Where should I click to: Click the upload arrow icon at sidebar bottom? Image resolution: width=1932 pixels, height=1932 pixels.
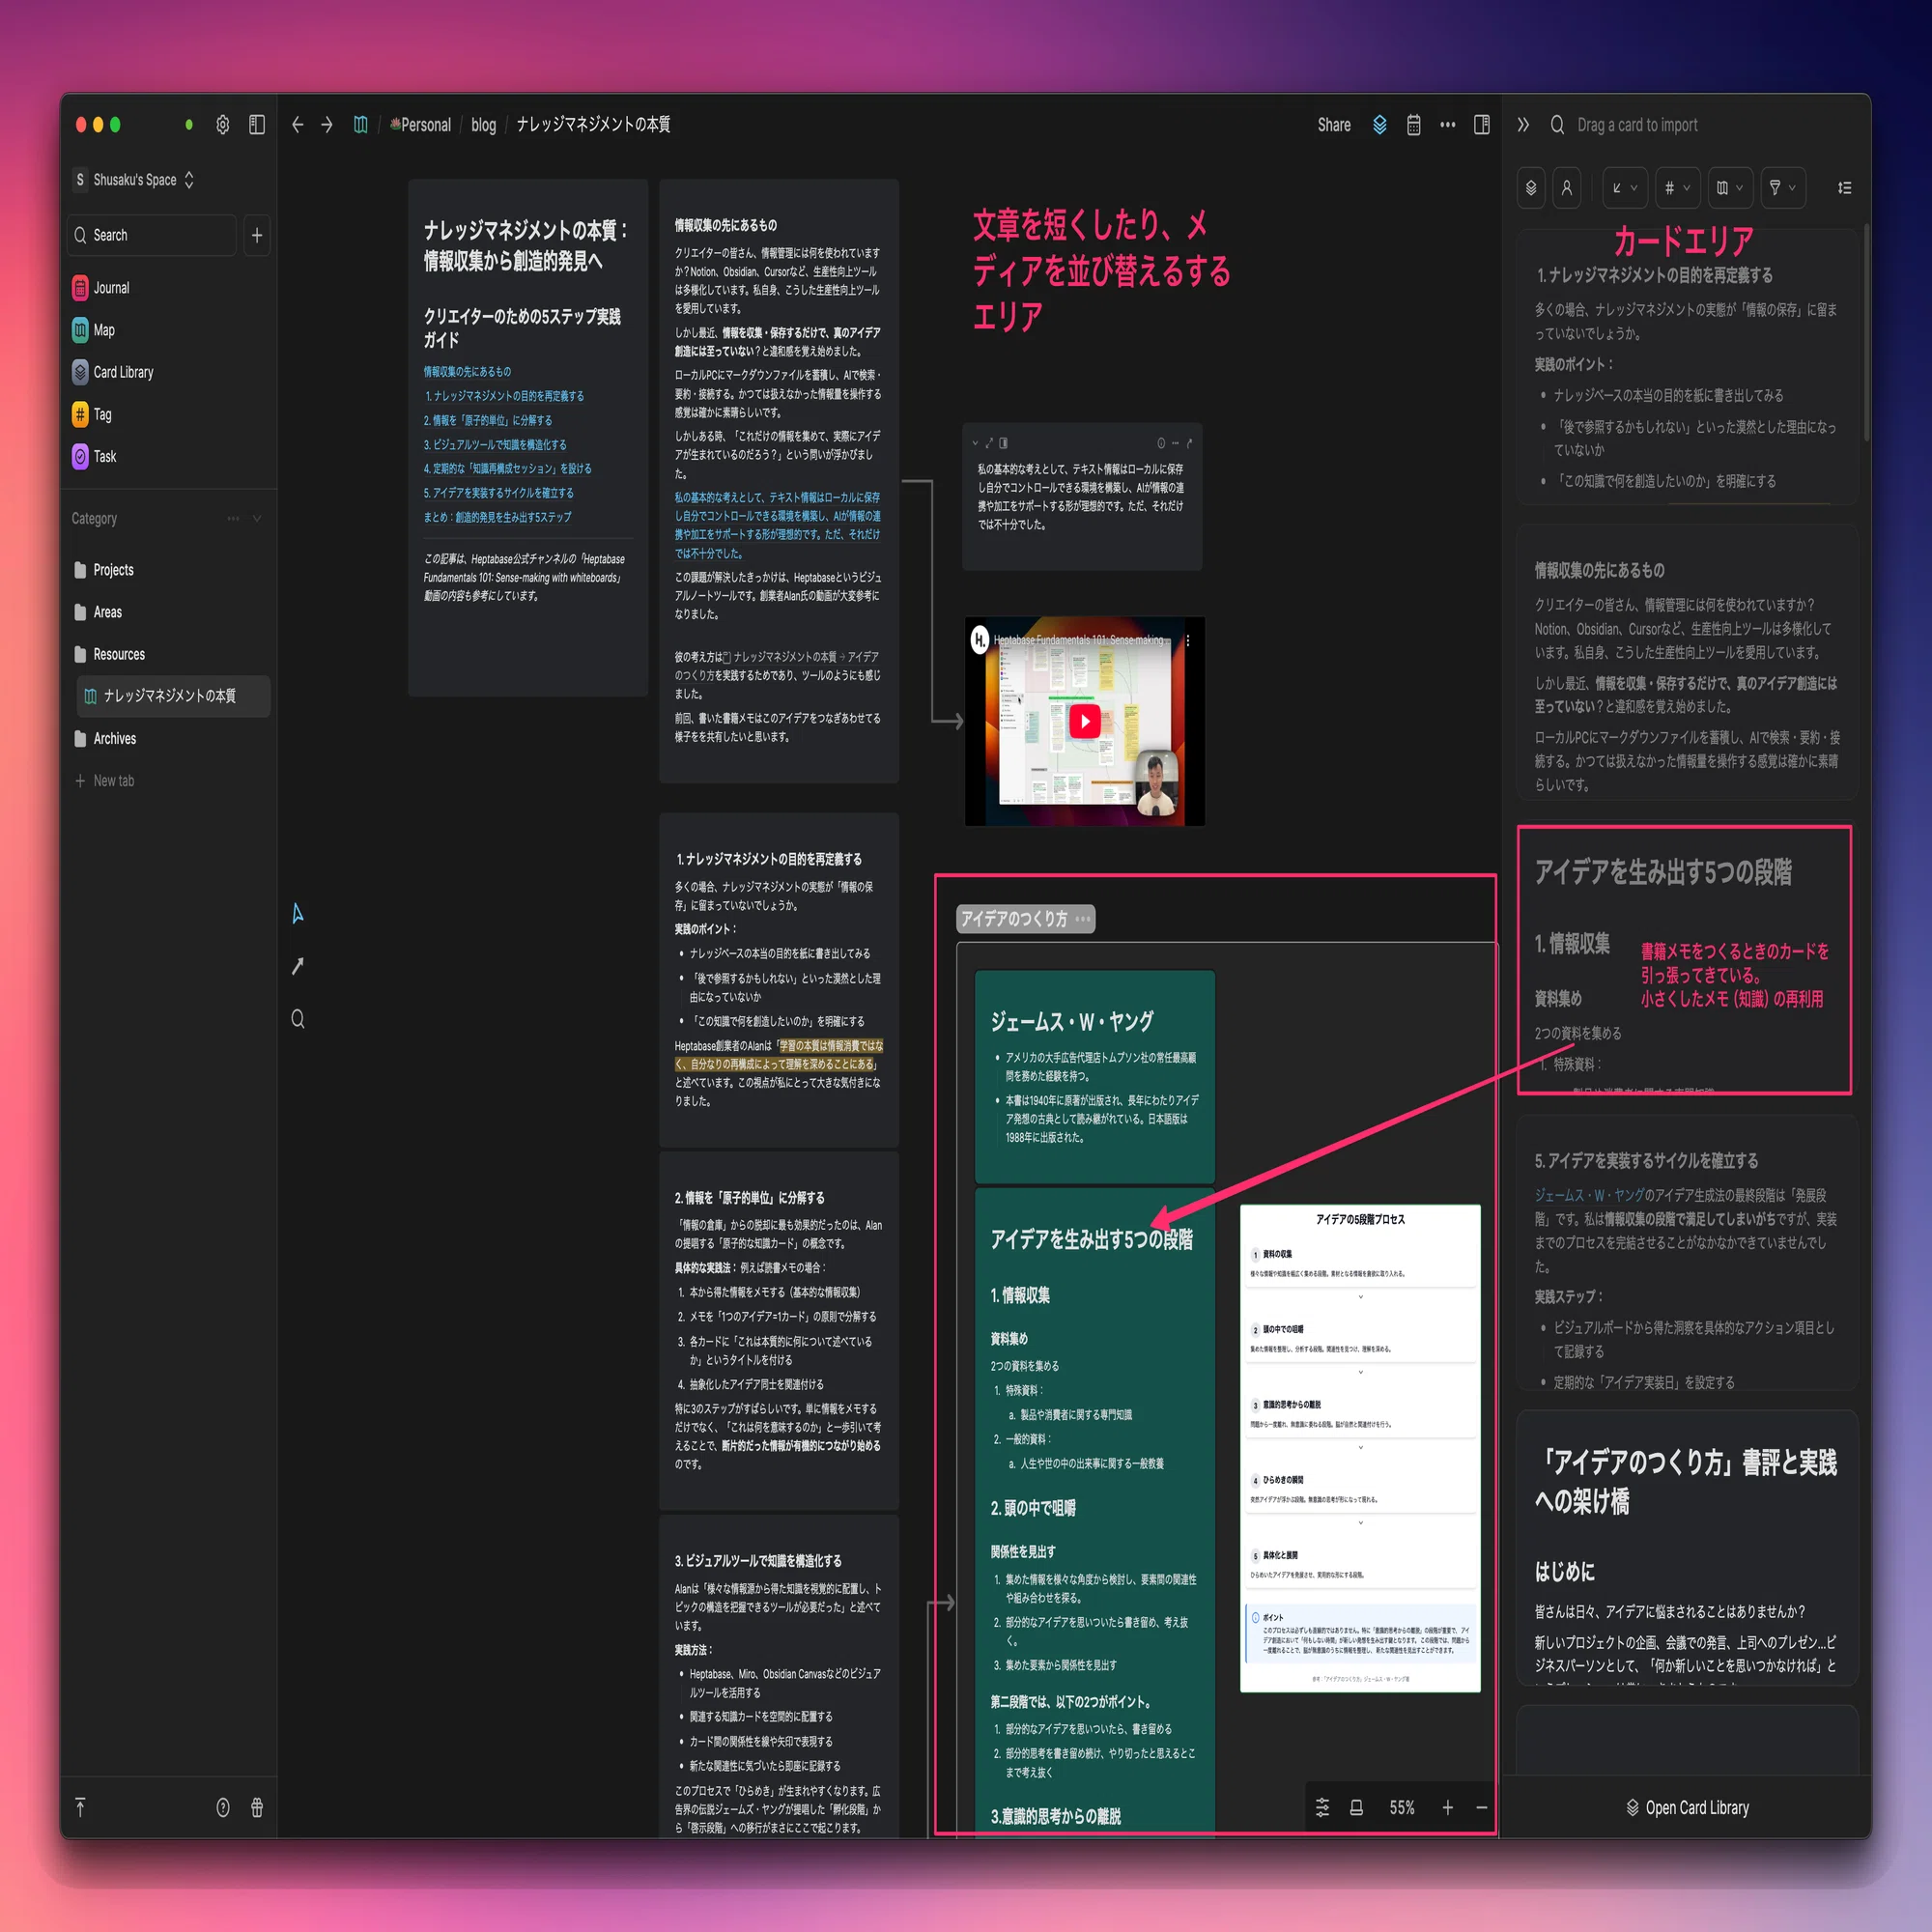[80, 1807]
